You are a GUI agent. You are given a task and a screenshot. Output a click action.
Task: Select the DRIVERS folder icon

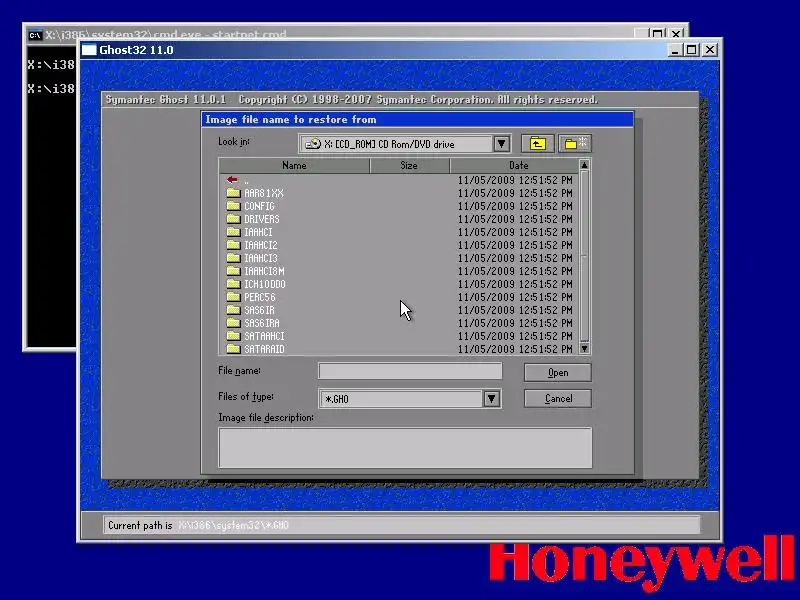click(233, 219)
